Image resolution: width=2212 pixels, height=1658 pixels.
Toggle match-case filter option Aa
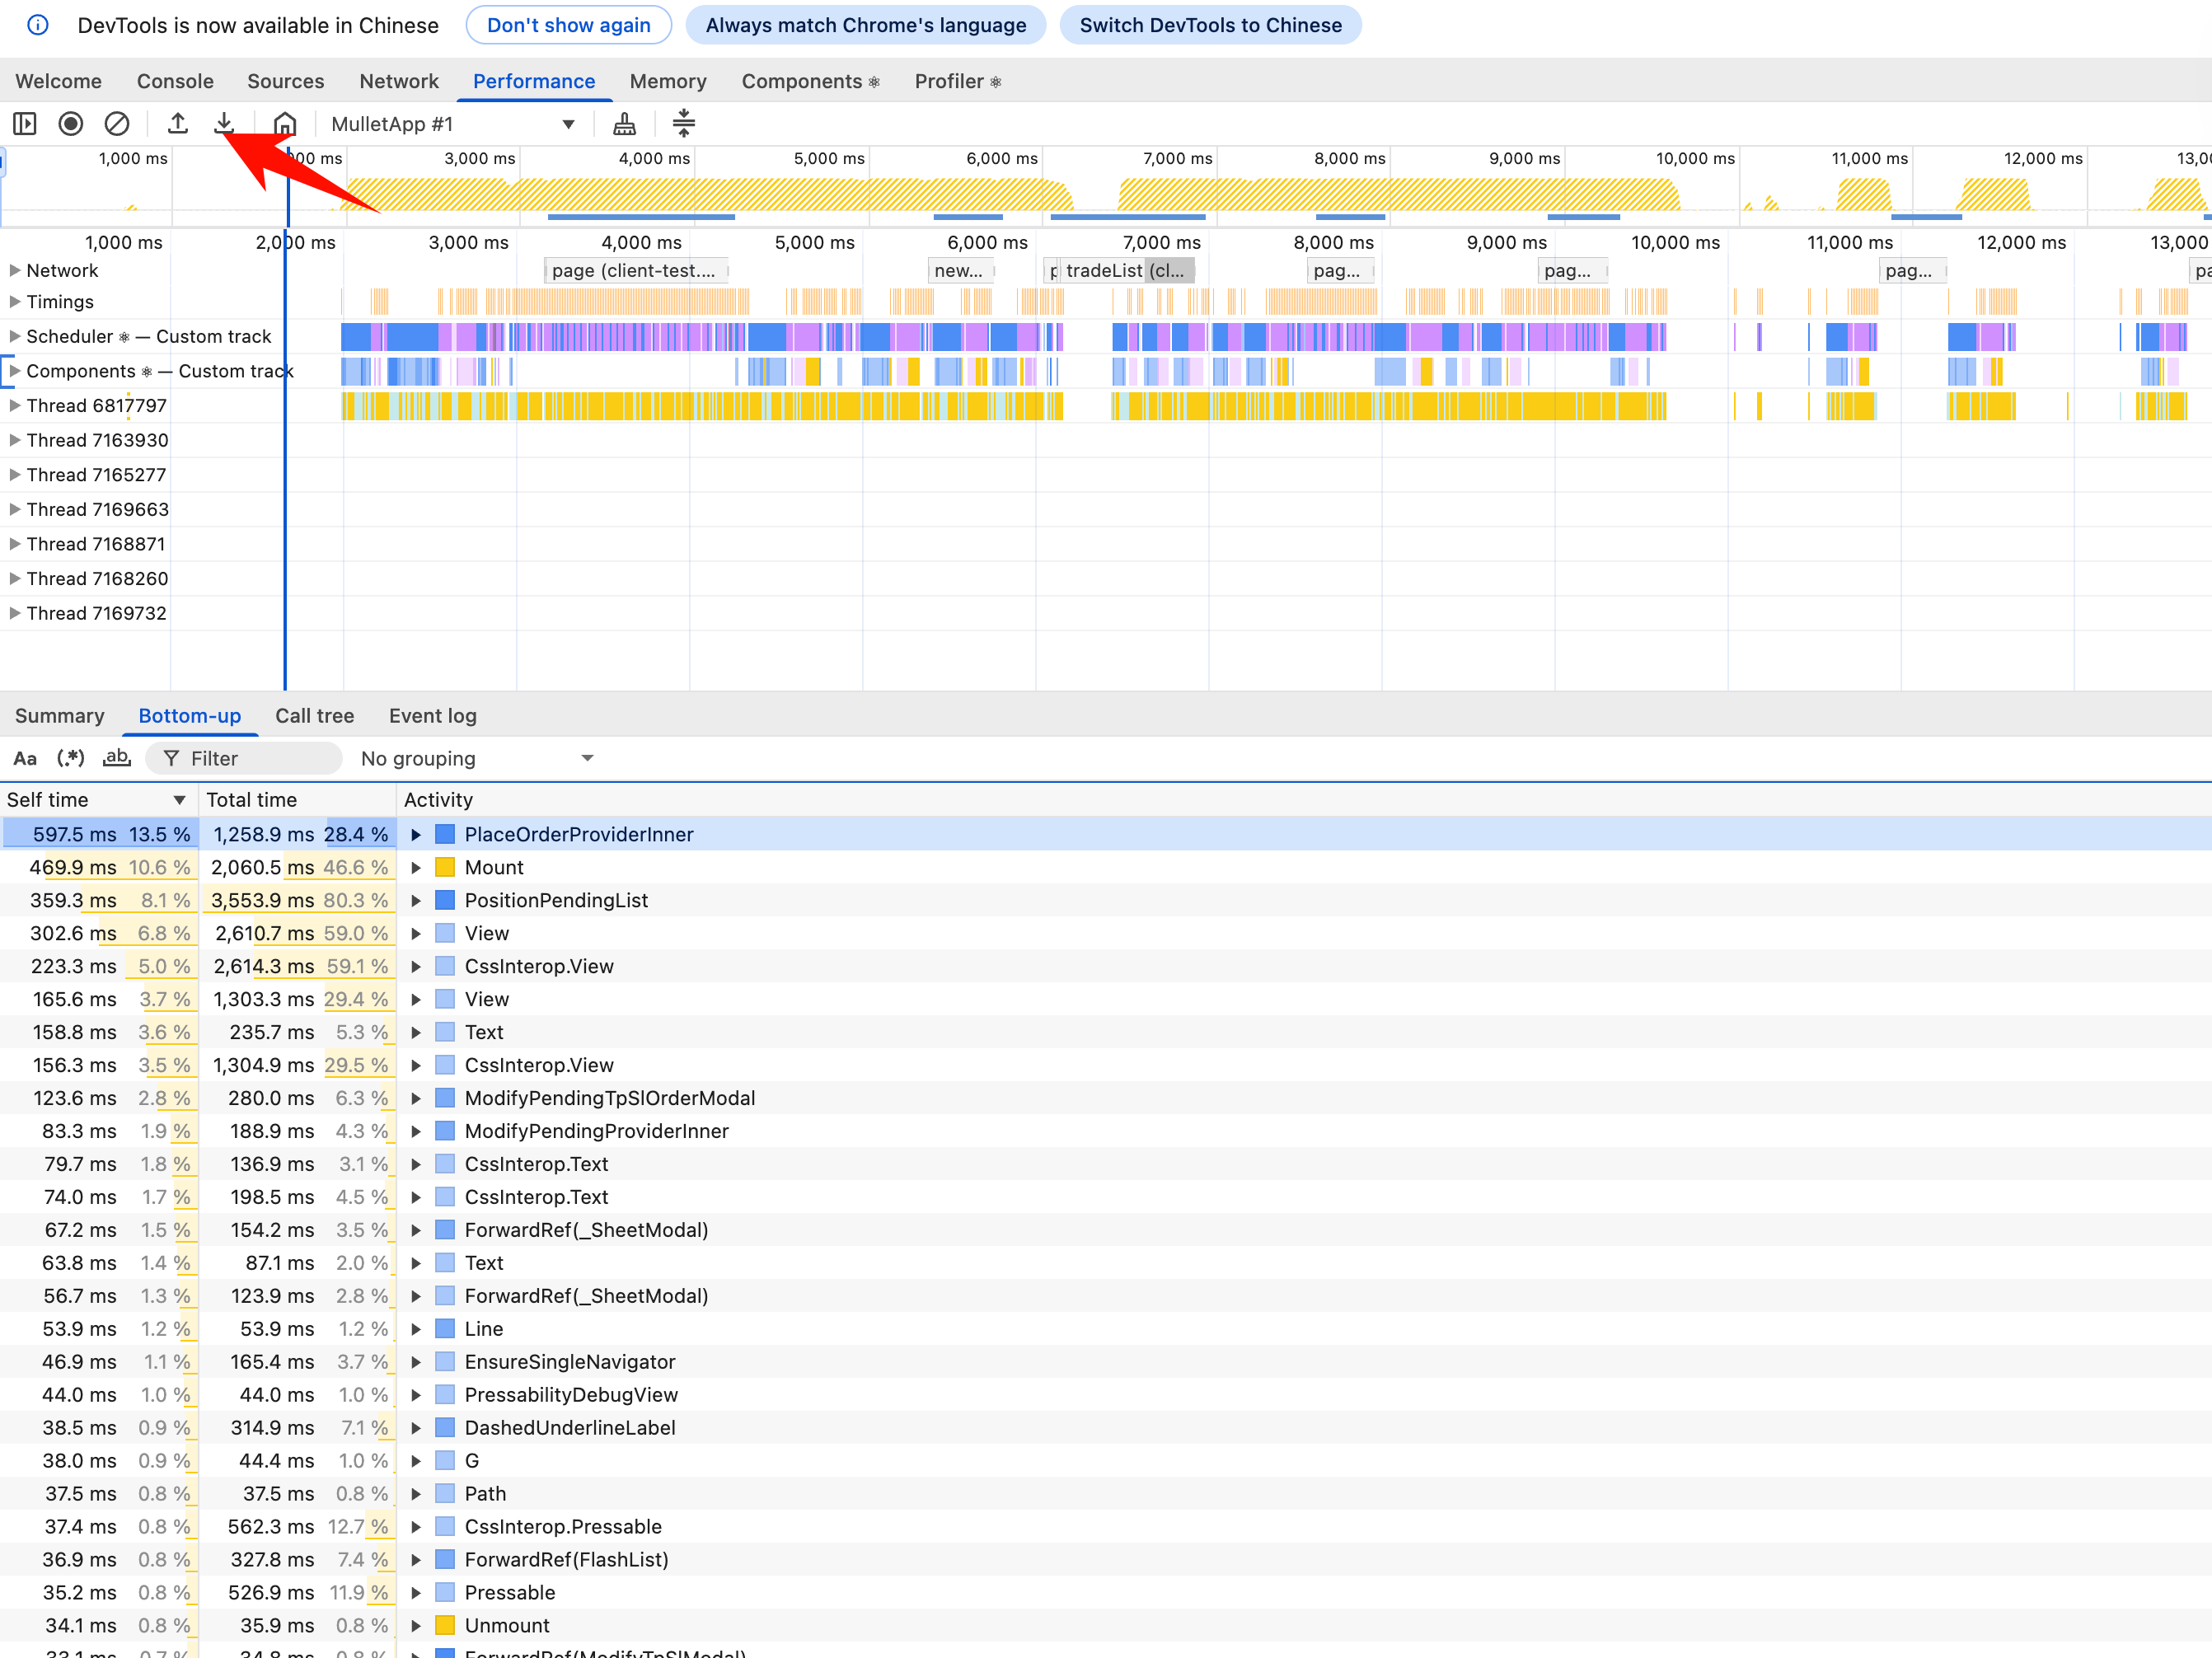coord(25,759)
